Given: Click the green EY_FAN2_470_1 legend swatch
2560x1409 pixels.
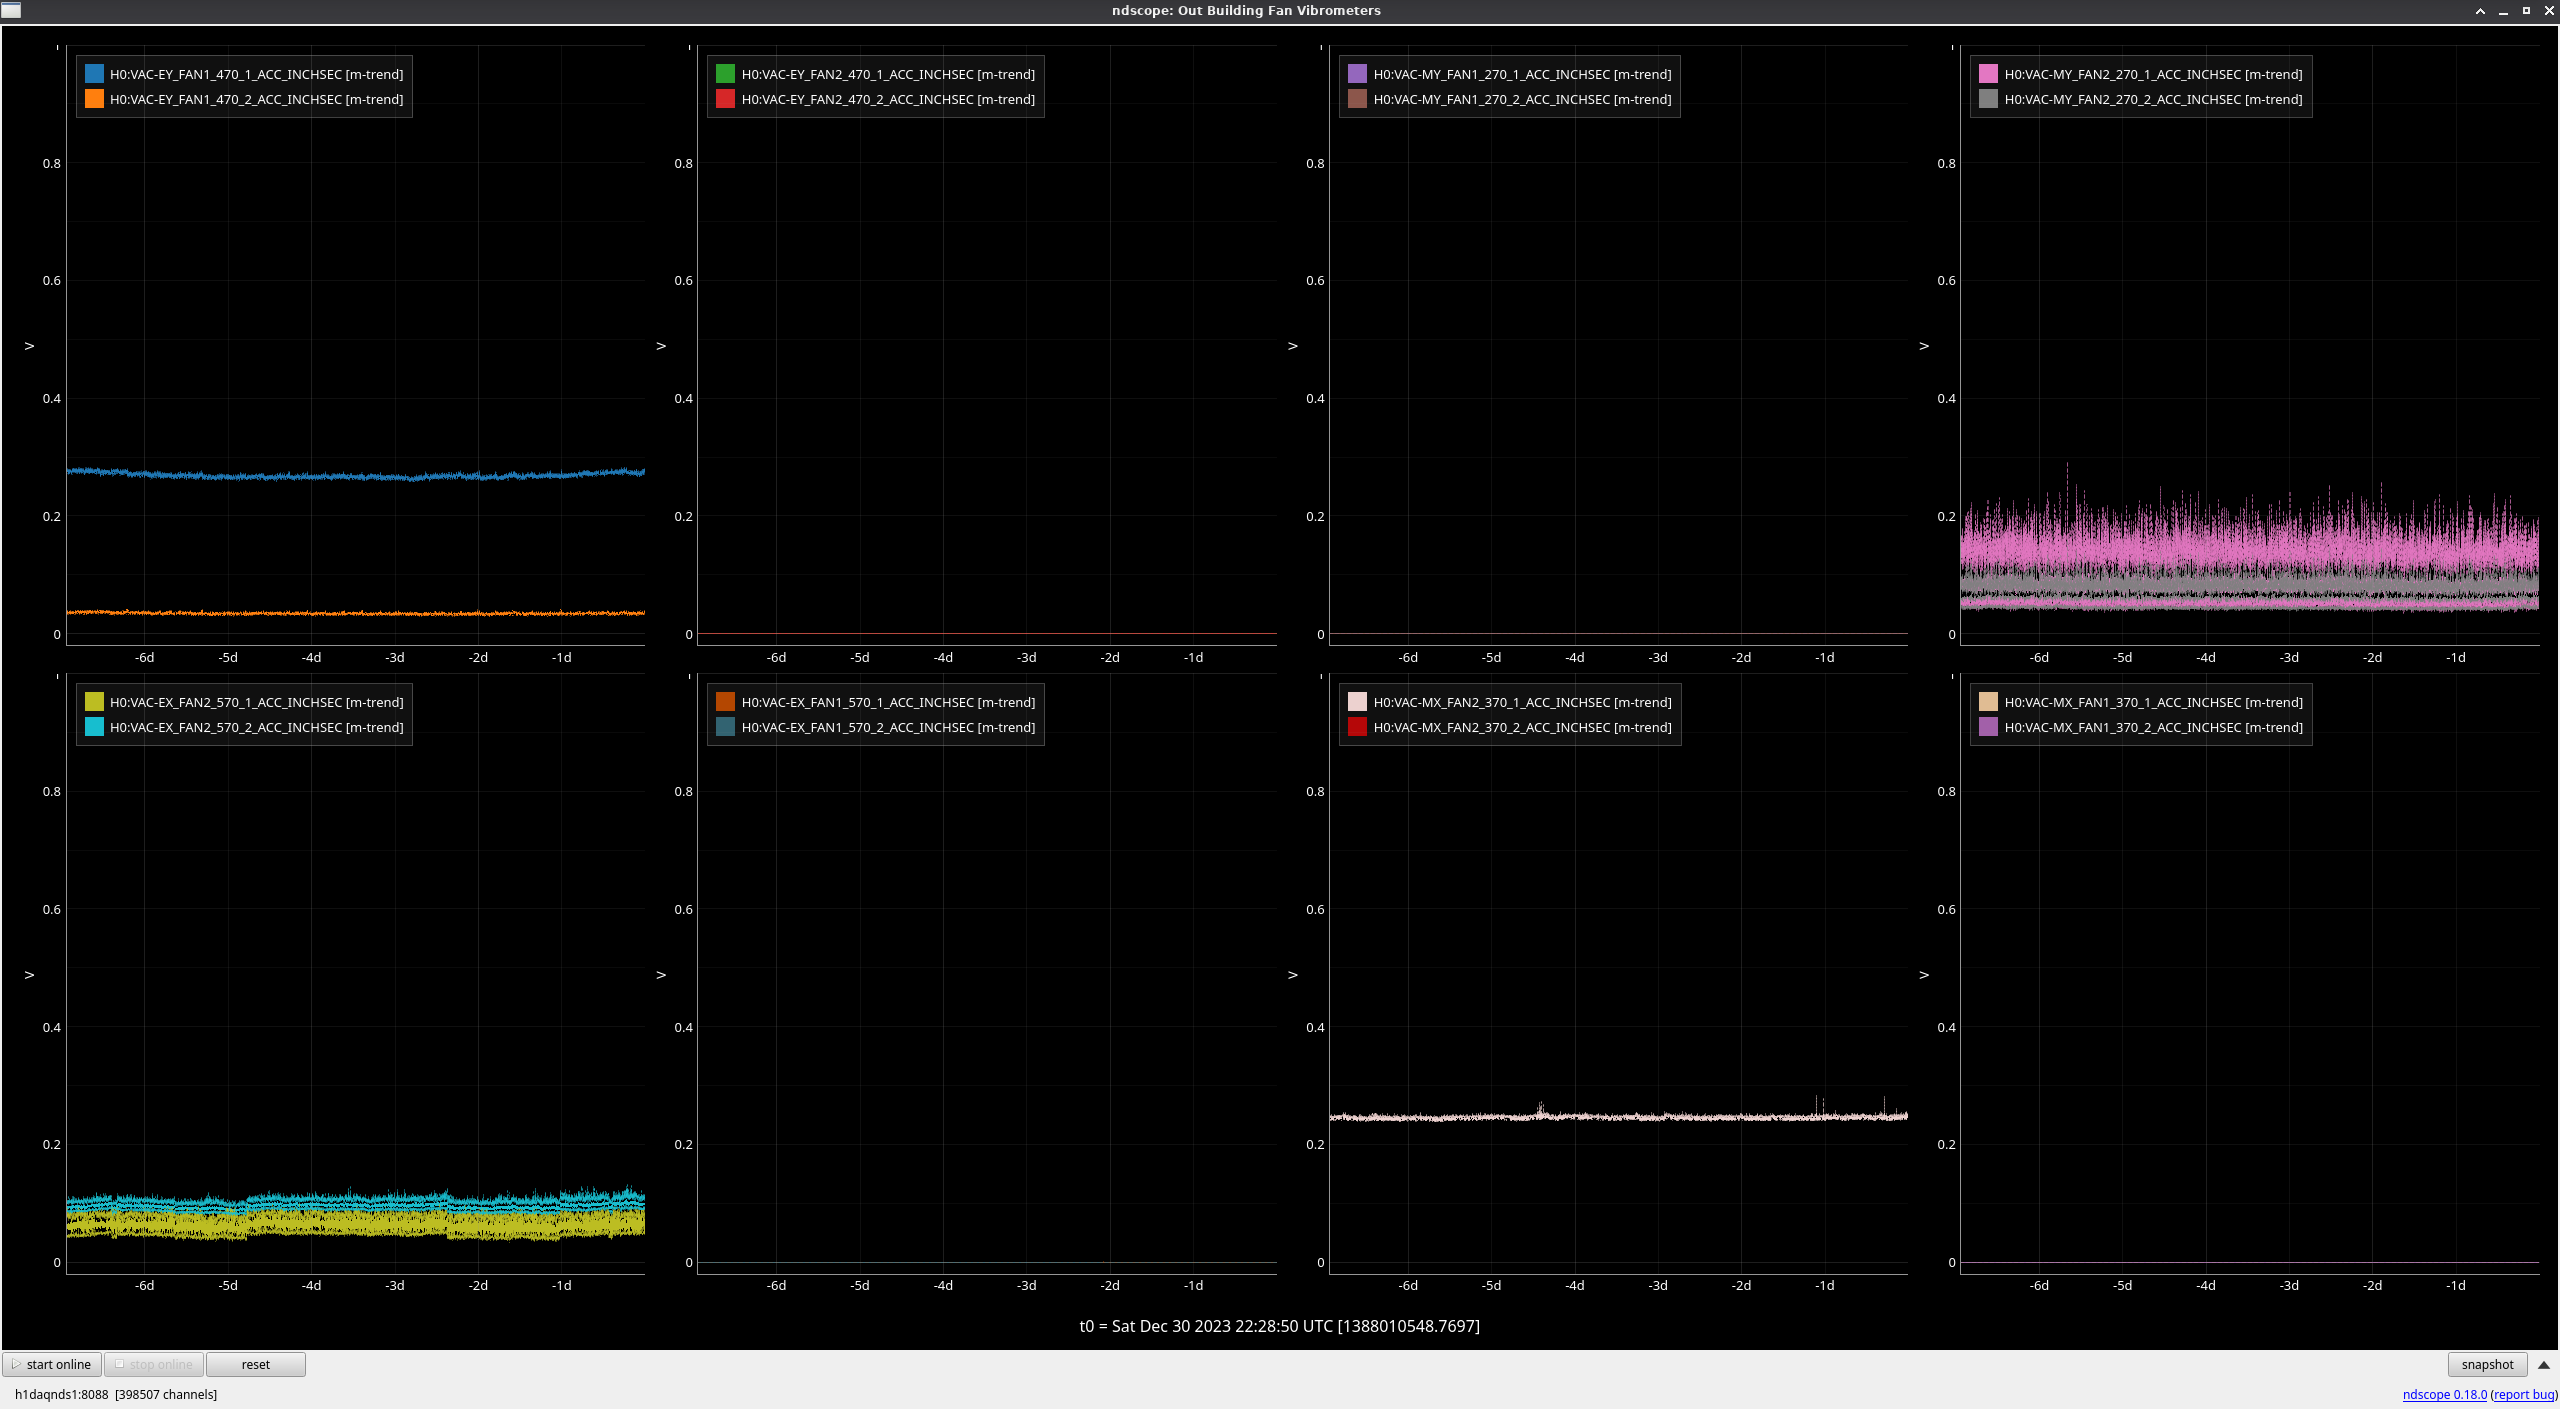Looking at the screenshot, I should click(x=726, y=74).
